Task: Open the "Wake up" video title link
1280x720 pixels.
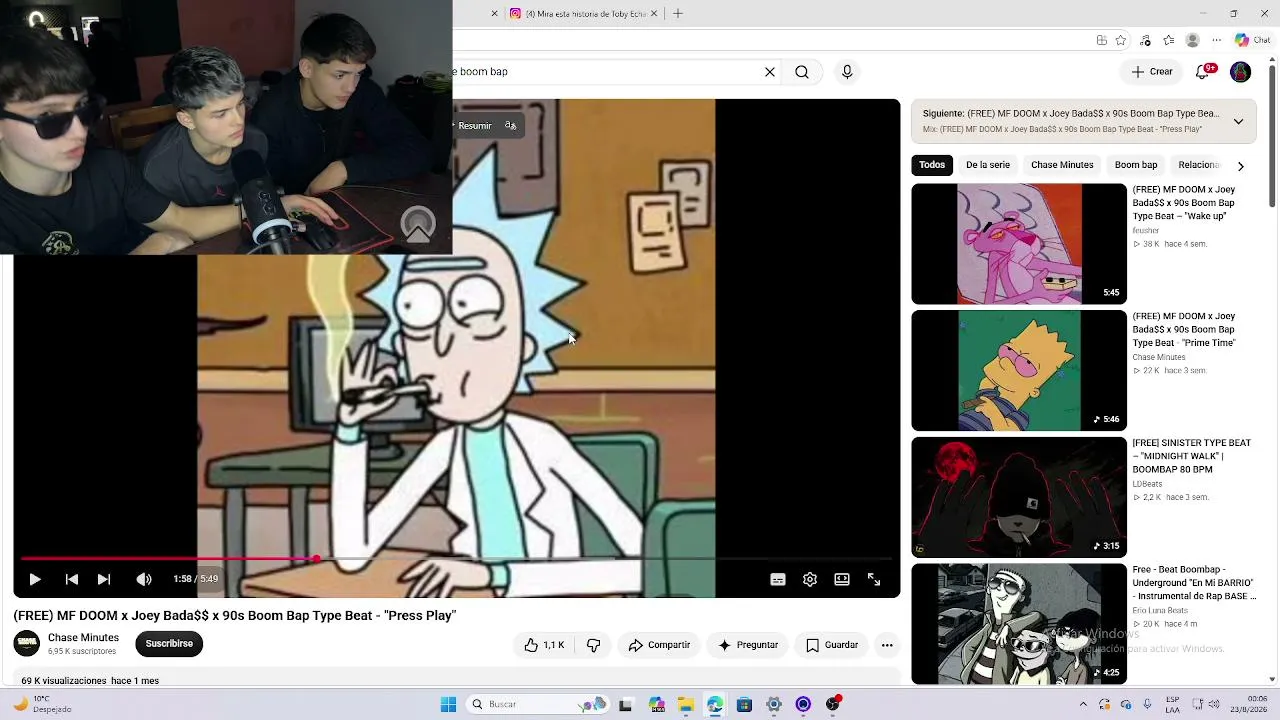Action: [x=1184, y=203]
